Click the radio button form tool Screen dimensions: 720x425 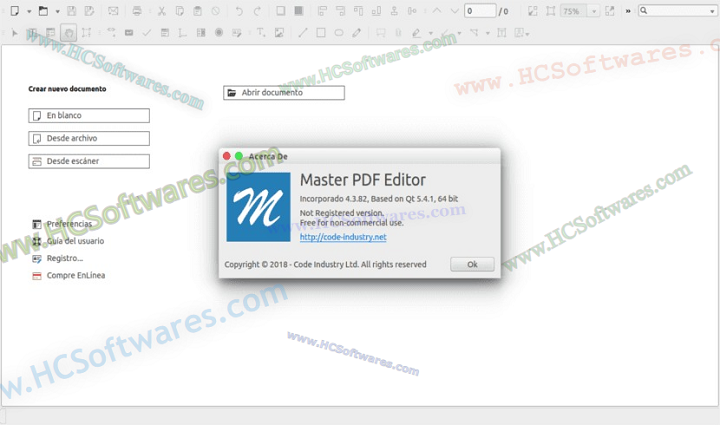click(219, 32)
